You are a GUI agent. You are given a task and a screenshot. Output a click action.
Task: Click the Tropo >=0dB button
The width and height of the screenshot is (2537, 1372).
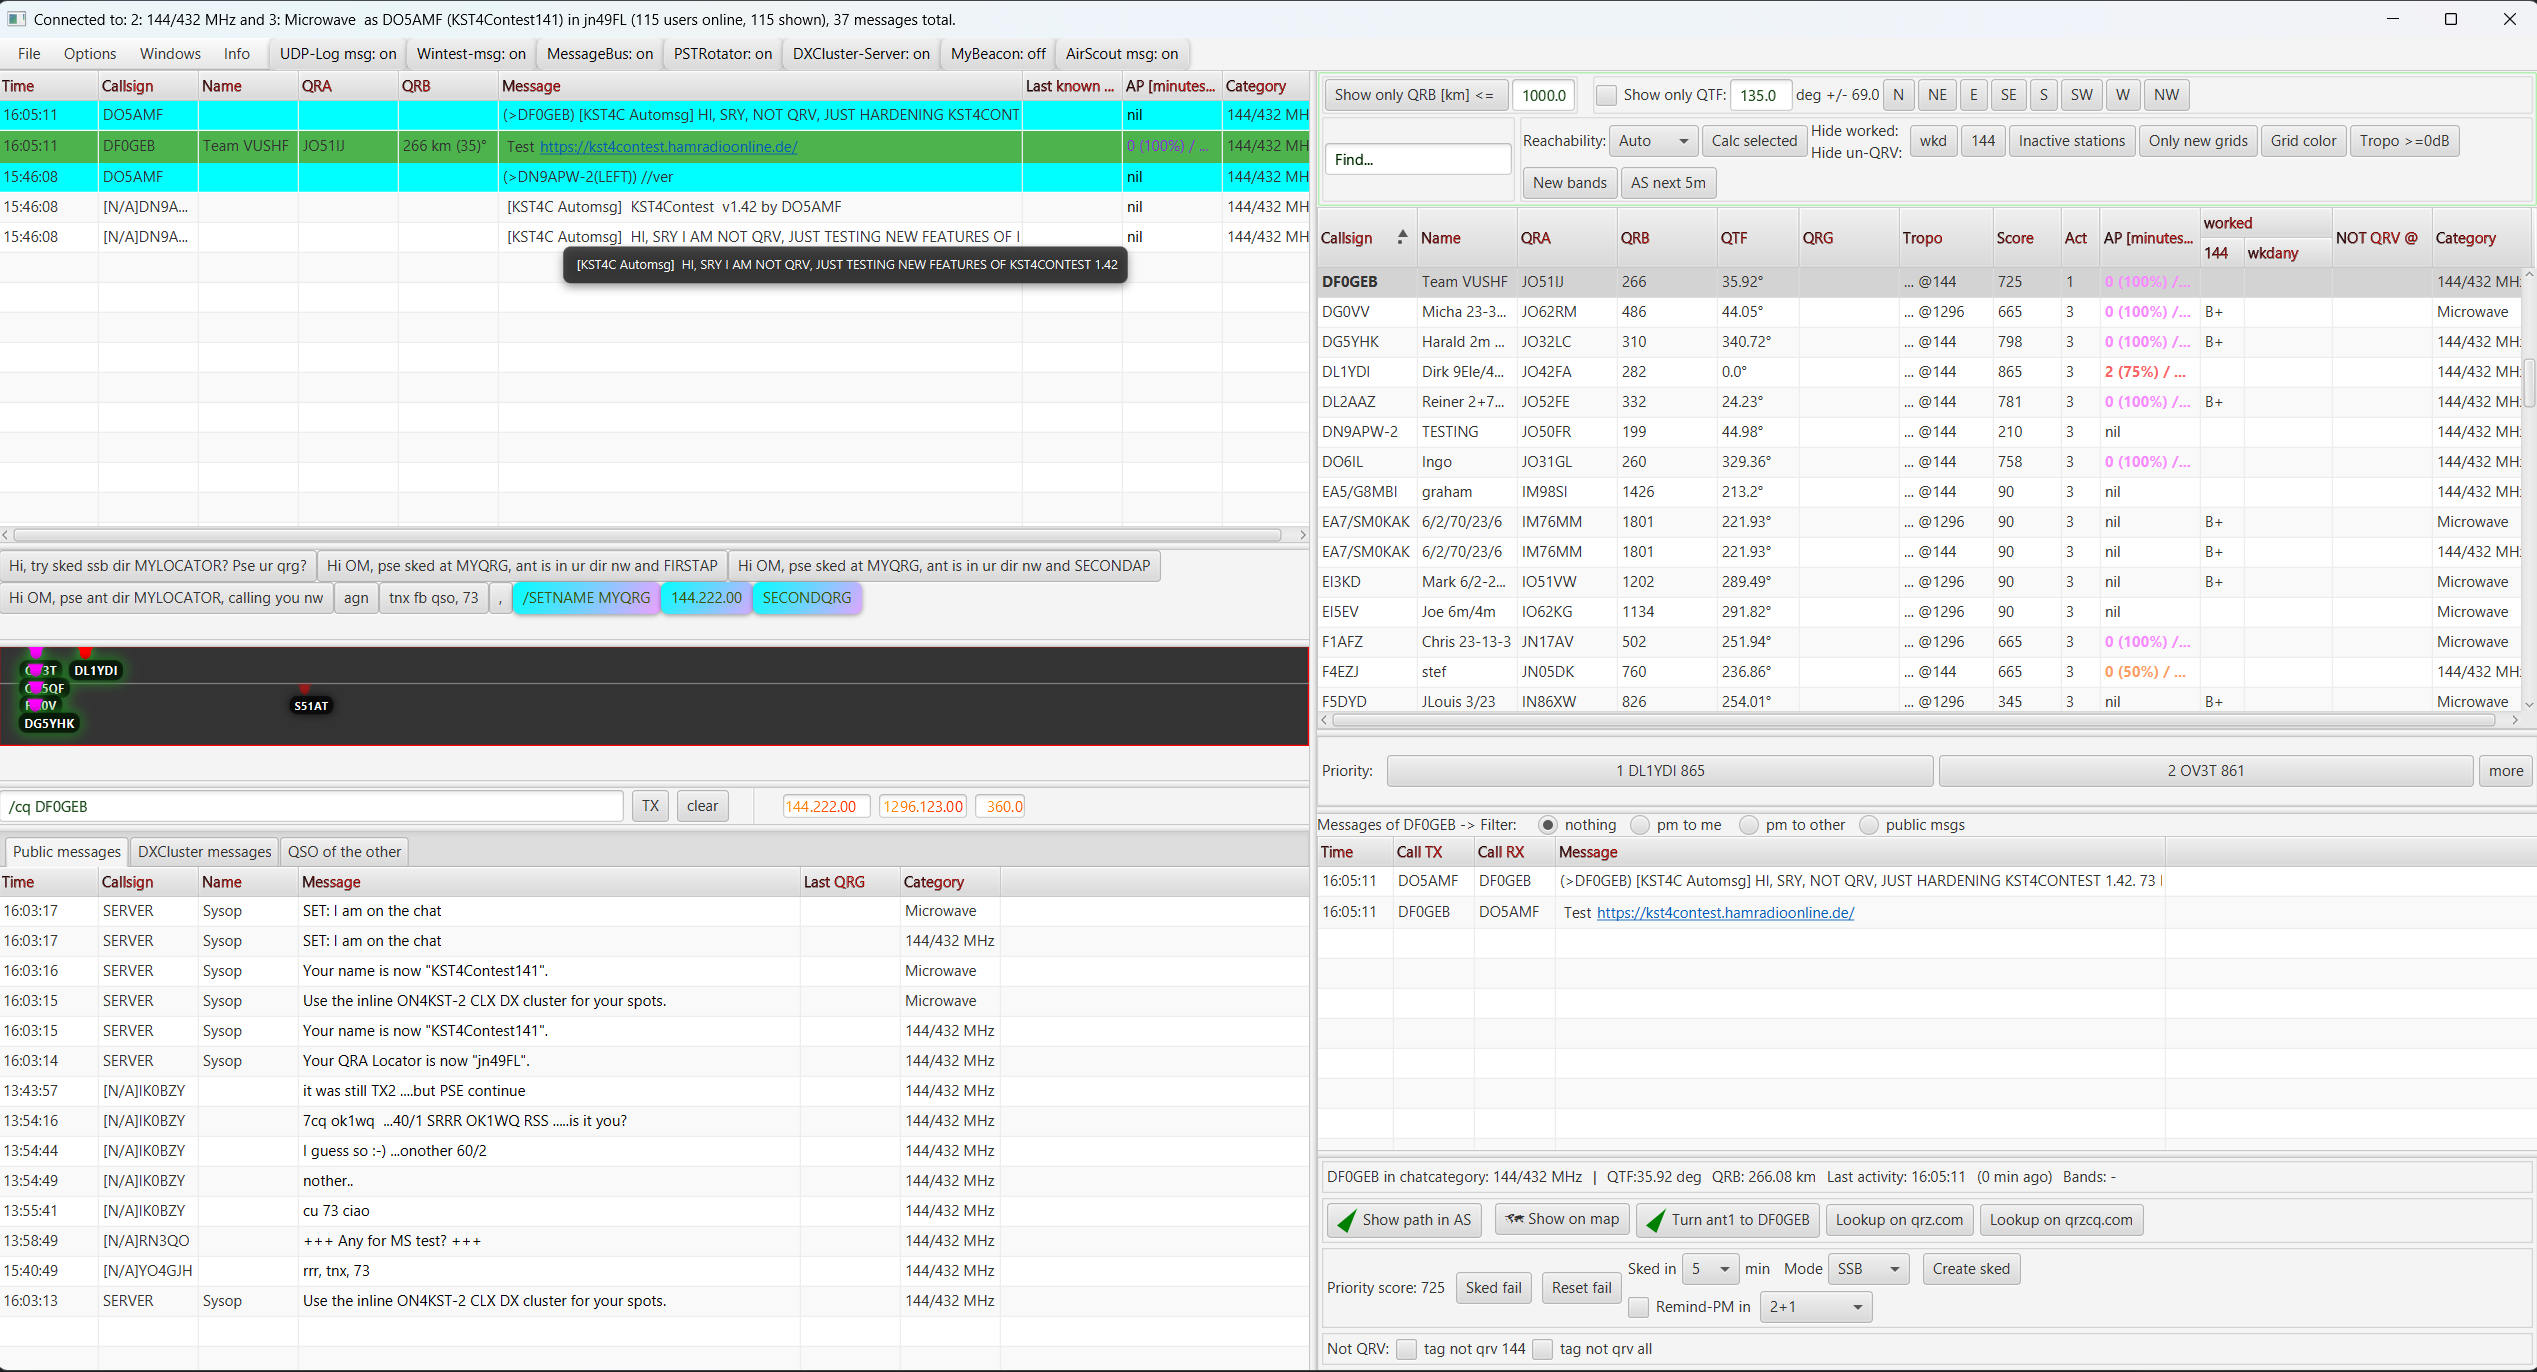(x=2404, y=141)
